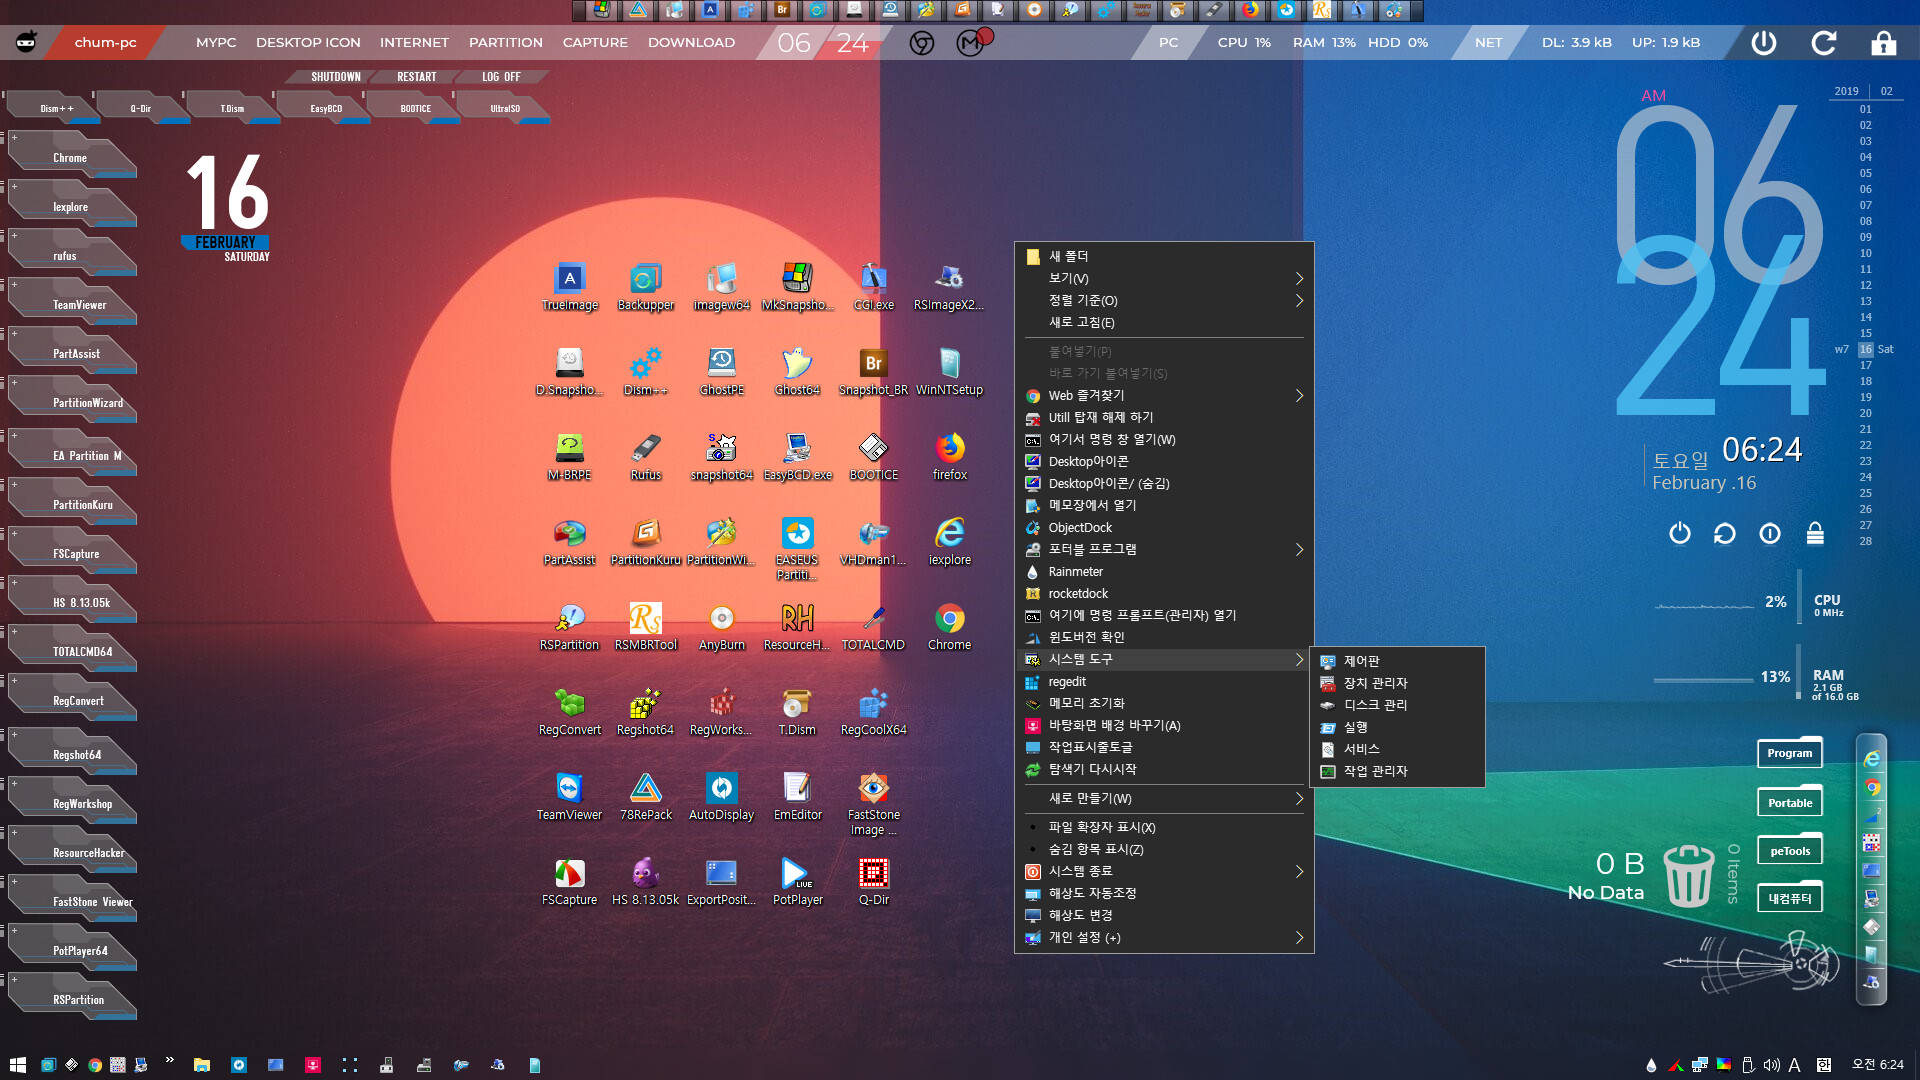The height and width of the screenshot is (1080, 1920).
Task: Launch the Dism++ desktop icon
Action: click(645, 372)
